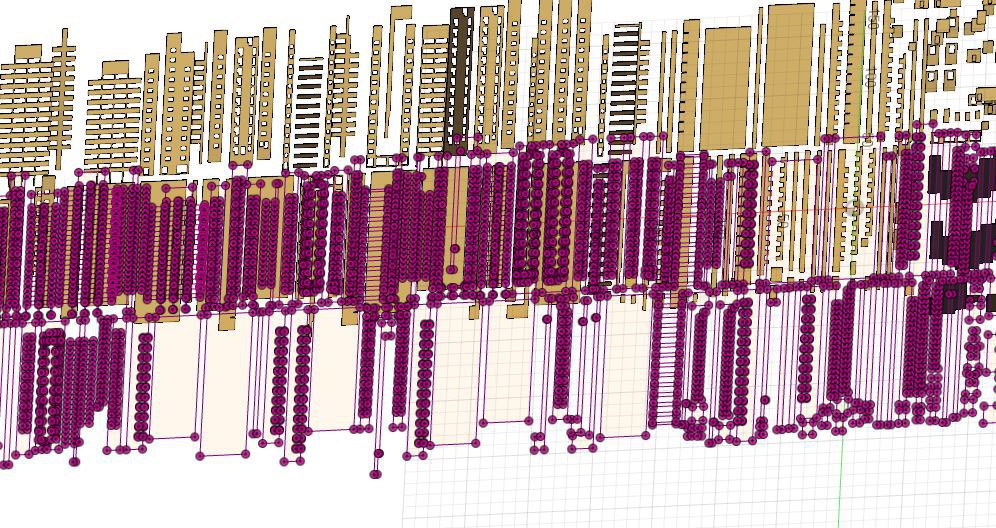Select the taller solid tan rectangular panel
This screenshot has width=996, height=528.
coord(788,75)
